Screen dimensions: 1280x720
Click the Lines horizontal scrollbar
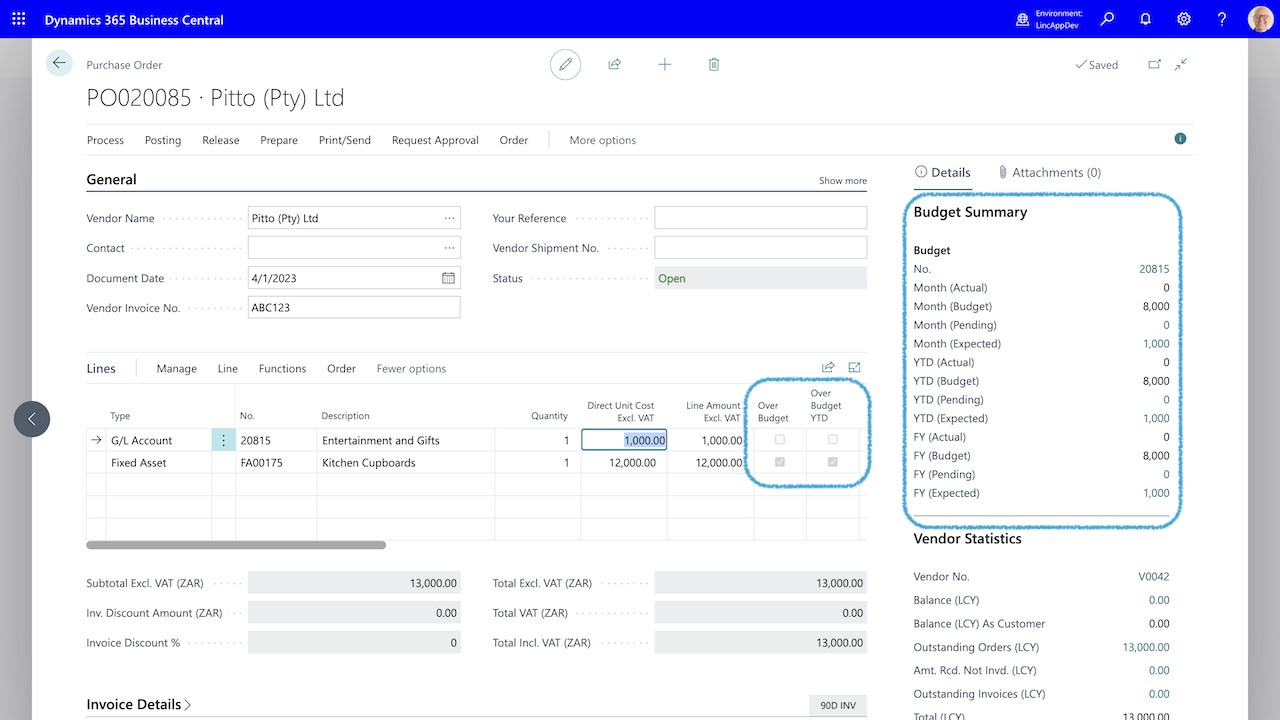pyautogui.click(x=236, y=545)
